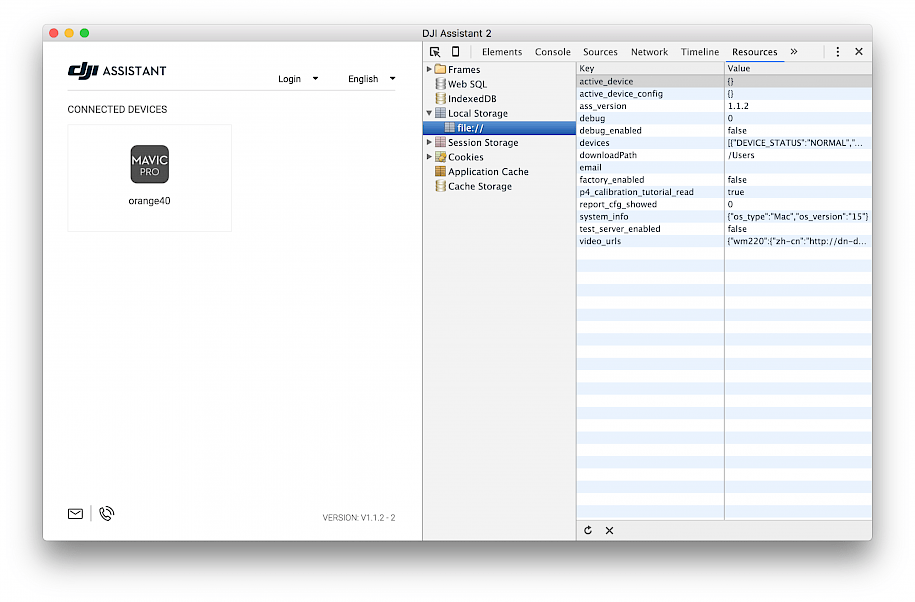Select the factory_enabled key
This screenshot has width=915, height=602.
click(x=612, y=180)
